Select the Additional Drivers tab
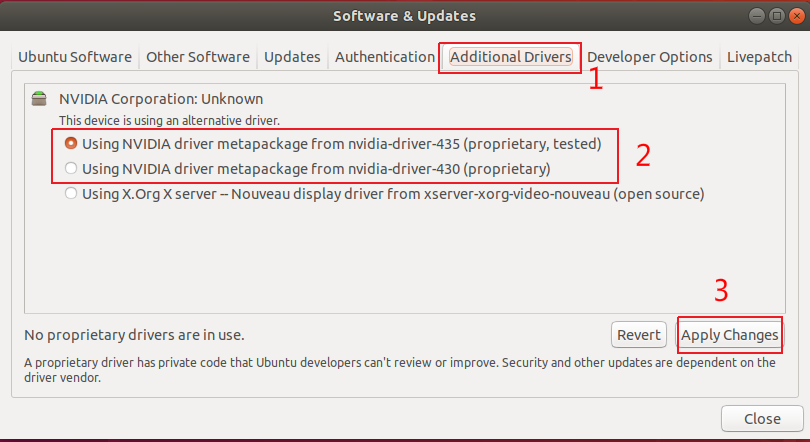This screenshot has width=810, height=442. pyautogui.click(x=510, y=57)
